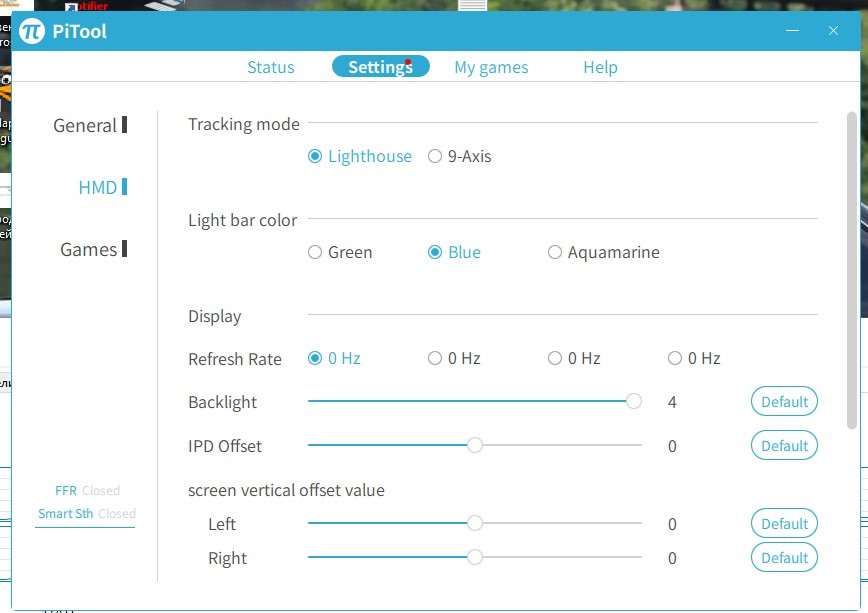Select Lighthouse tracking mode

click(315, 156)
